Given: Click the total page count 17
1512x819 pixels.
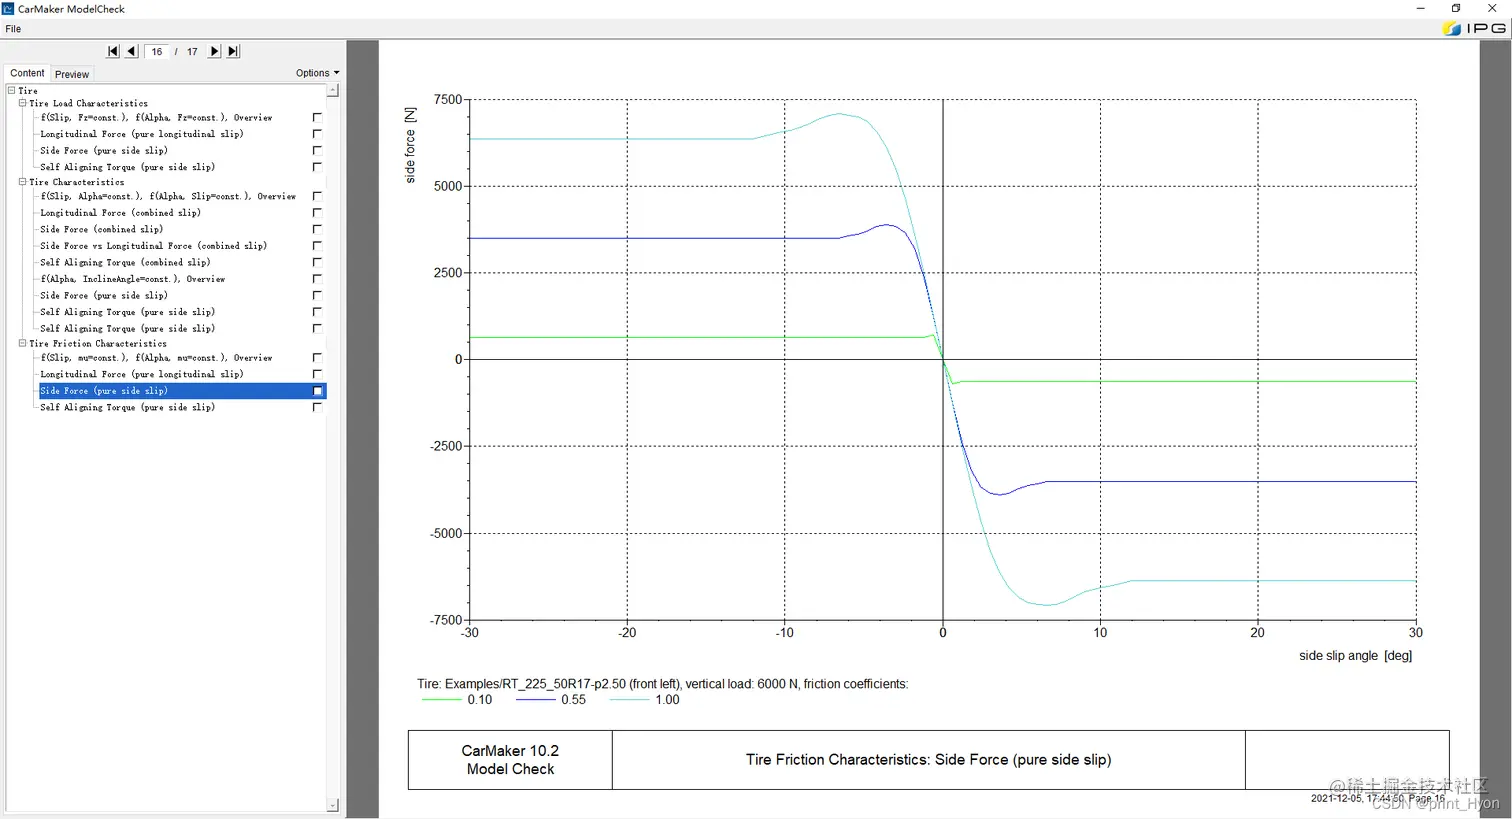Looking at the screenshot, I should [192, 52].
